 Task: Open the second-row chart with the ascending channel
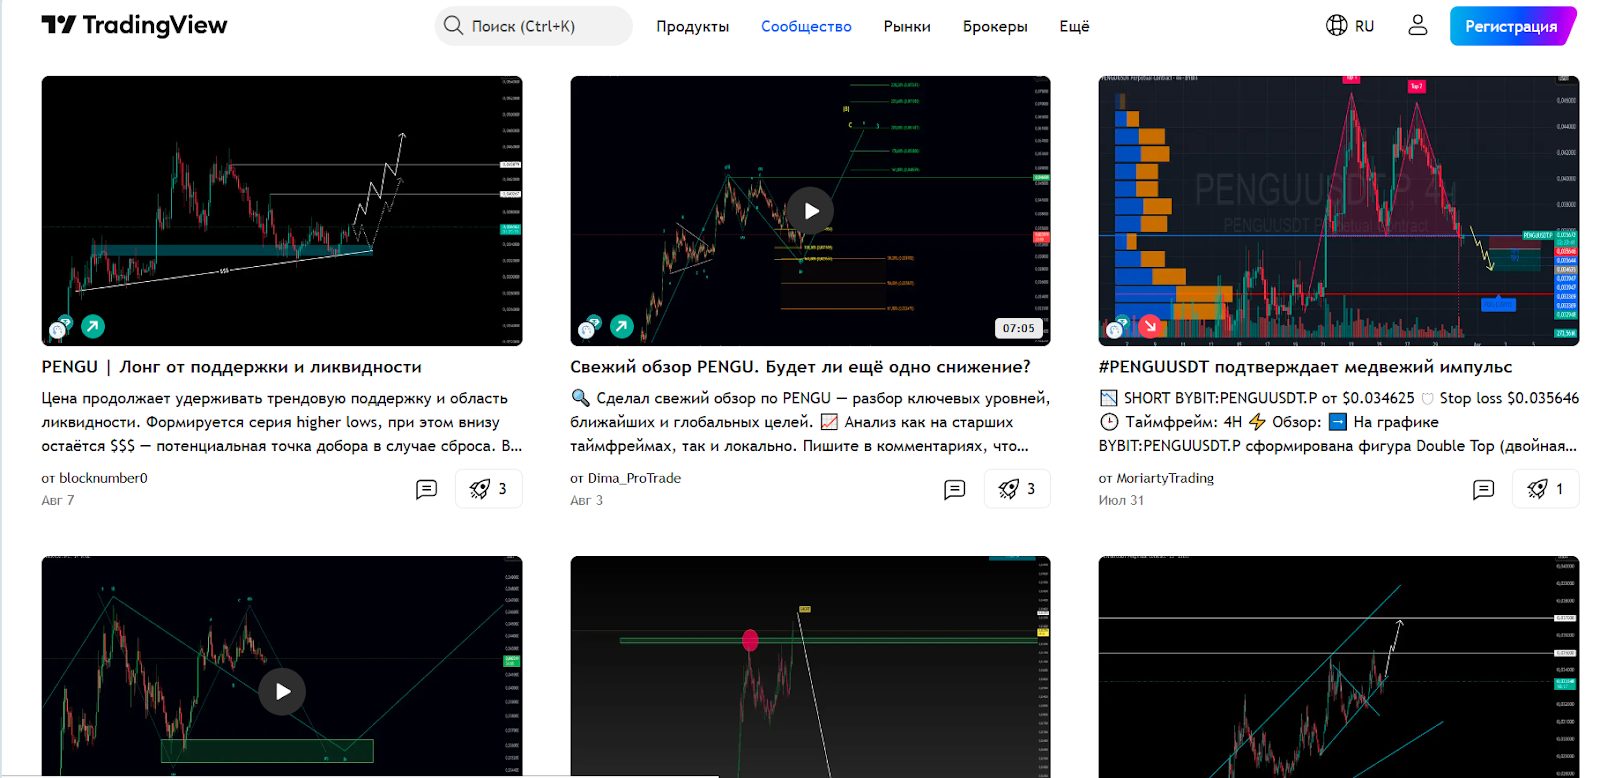1339,667
